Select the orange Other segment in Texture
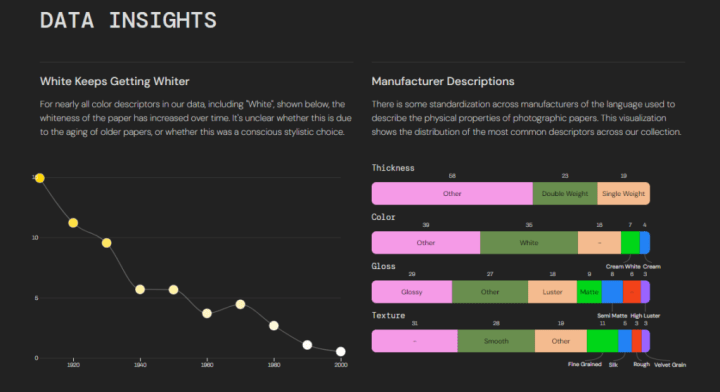The image size is (720, 392). (x=561, y=341)
